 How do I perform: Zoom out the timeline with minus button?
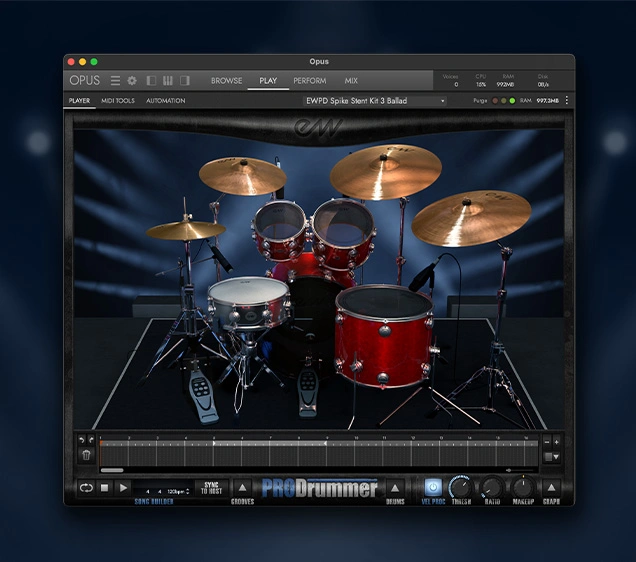[x=547, y=442]
